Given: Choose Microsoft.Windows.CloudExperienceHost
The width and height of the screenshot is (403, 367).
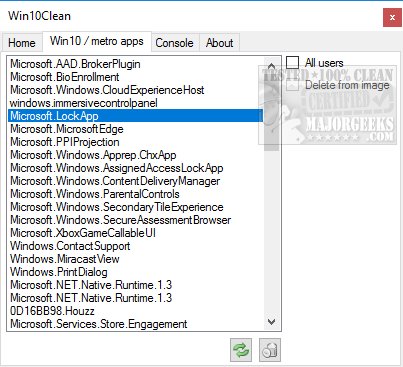Looking at the screenshot, I should point(135,90).
